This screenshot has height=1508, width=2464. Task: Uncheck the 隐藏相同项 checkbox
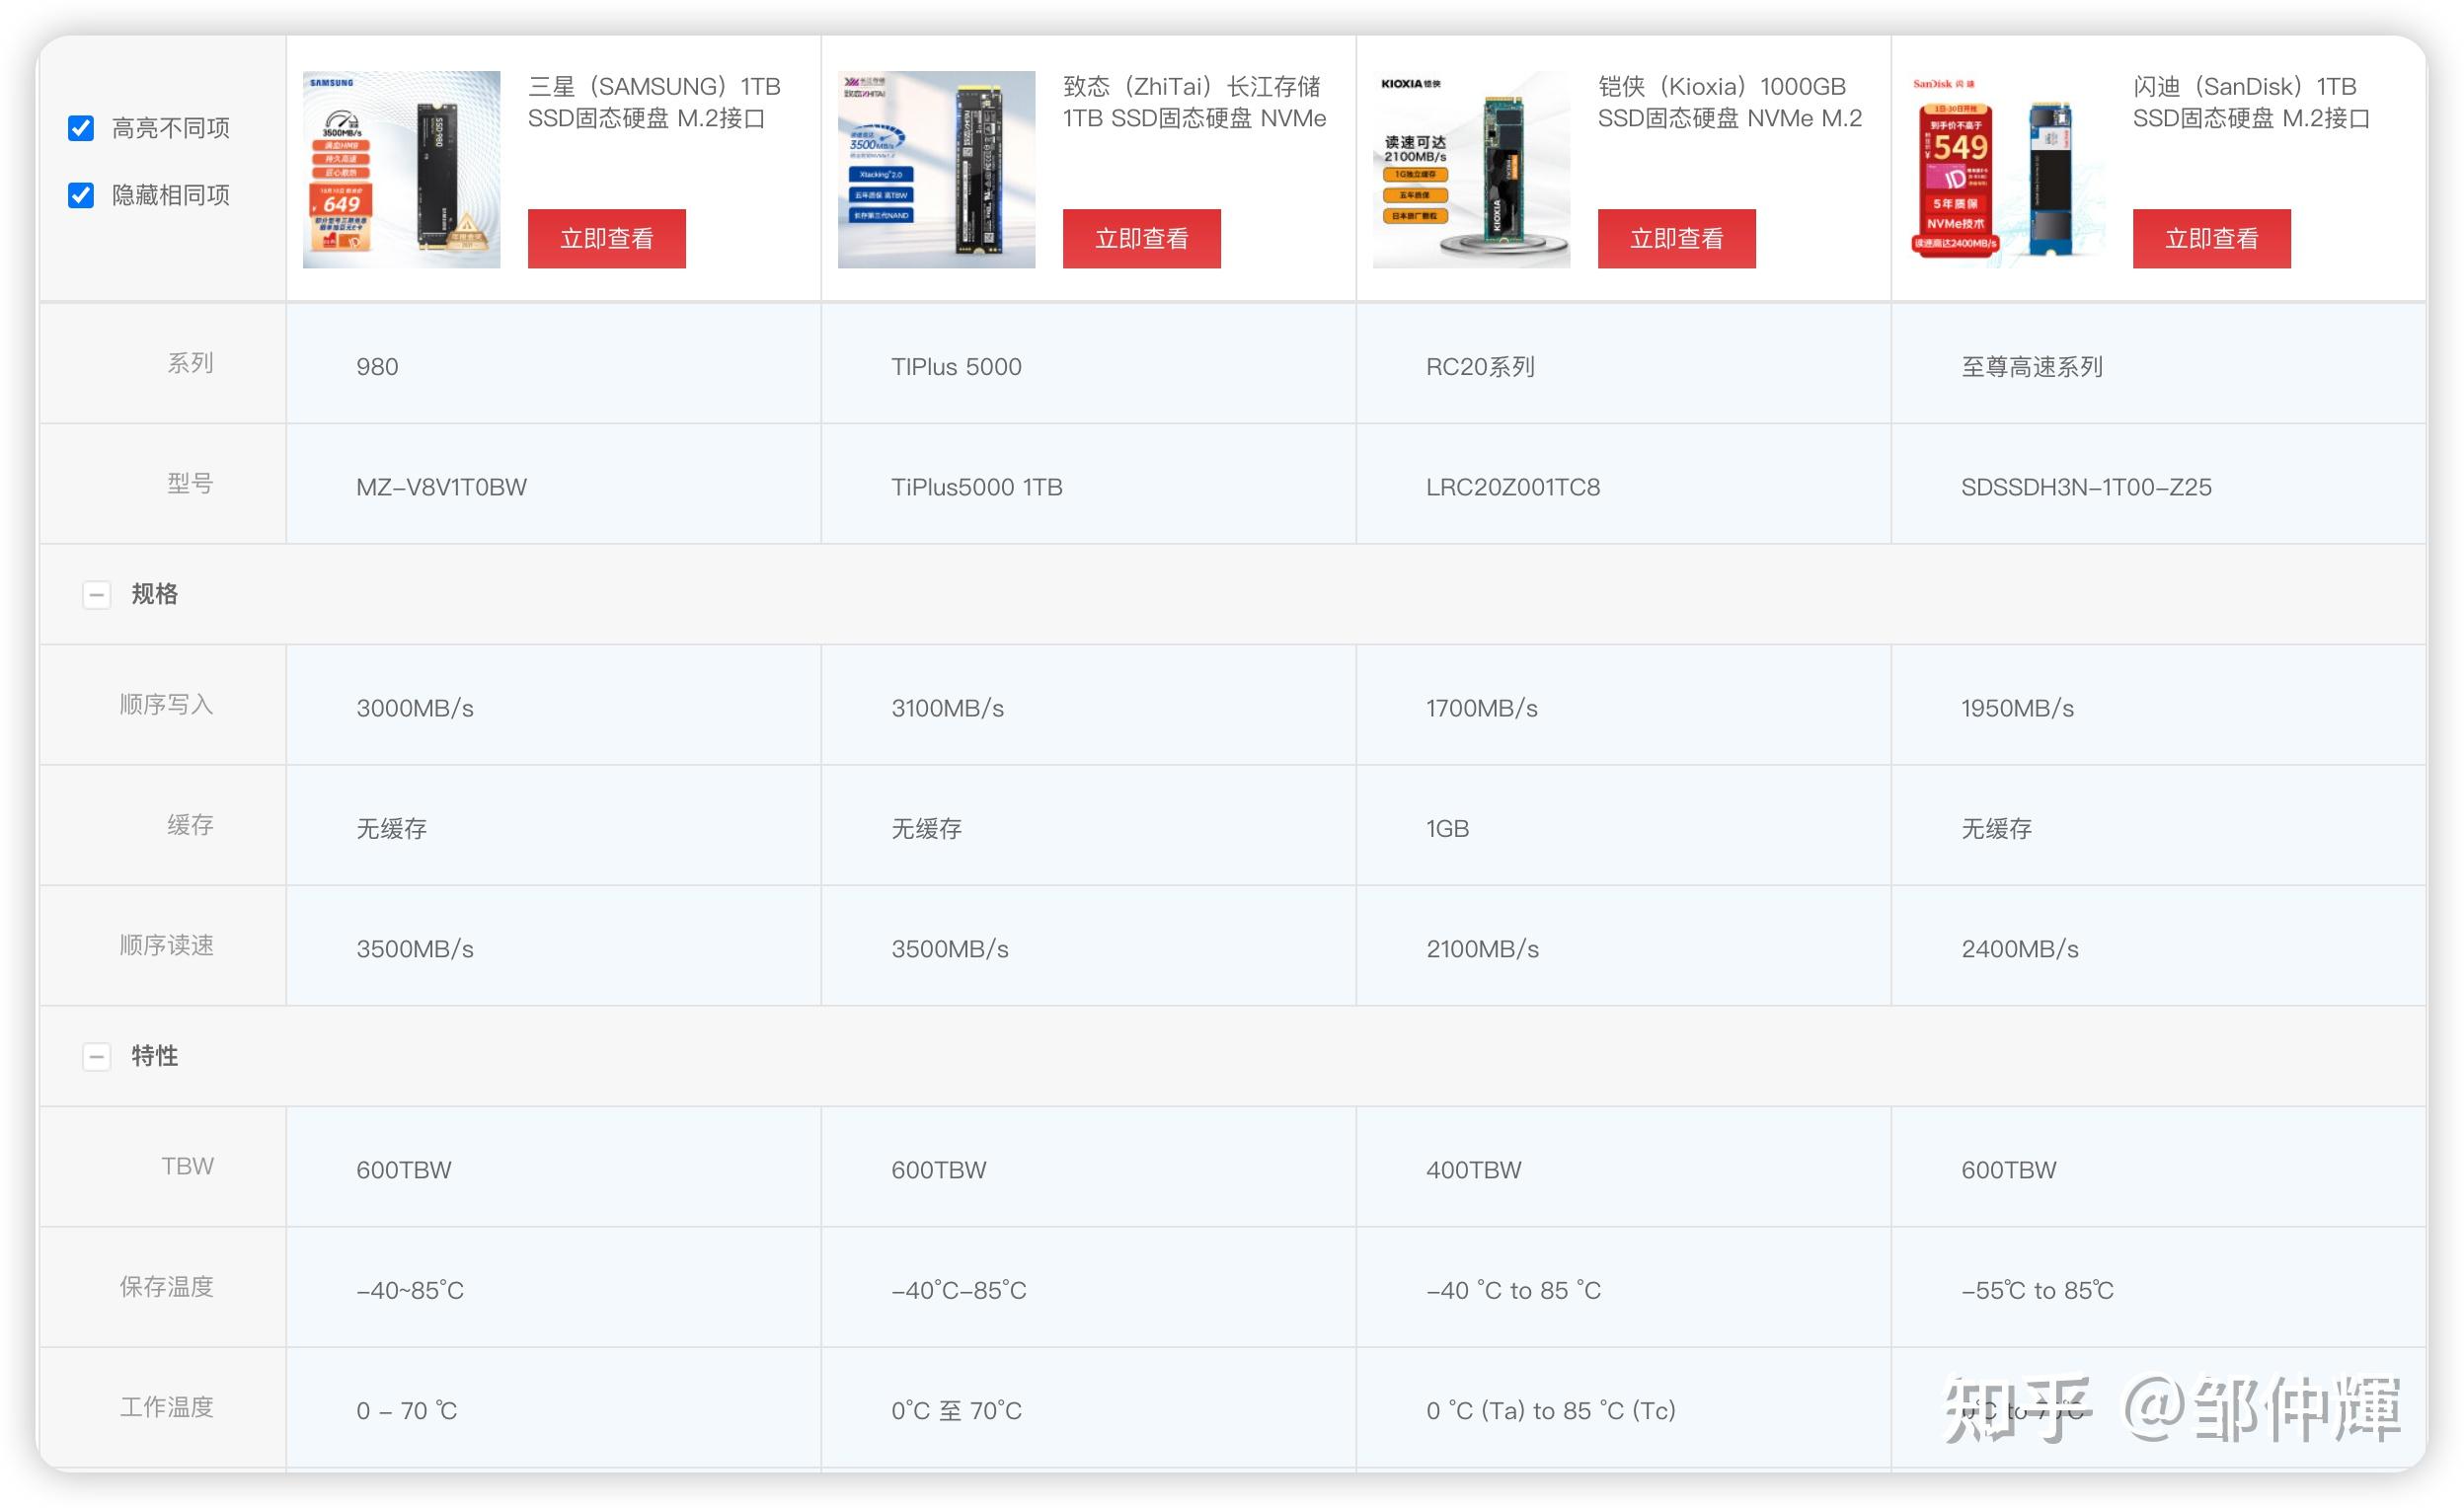tap(81, 195)
